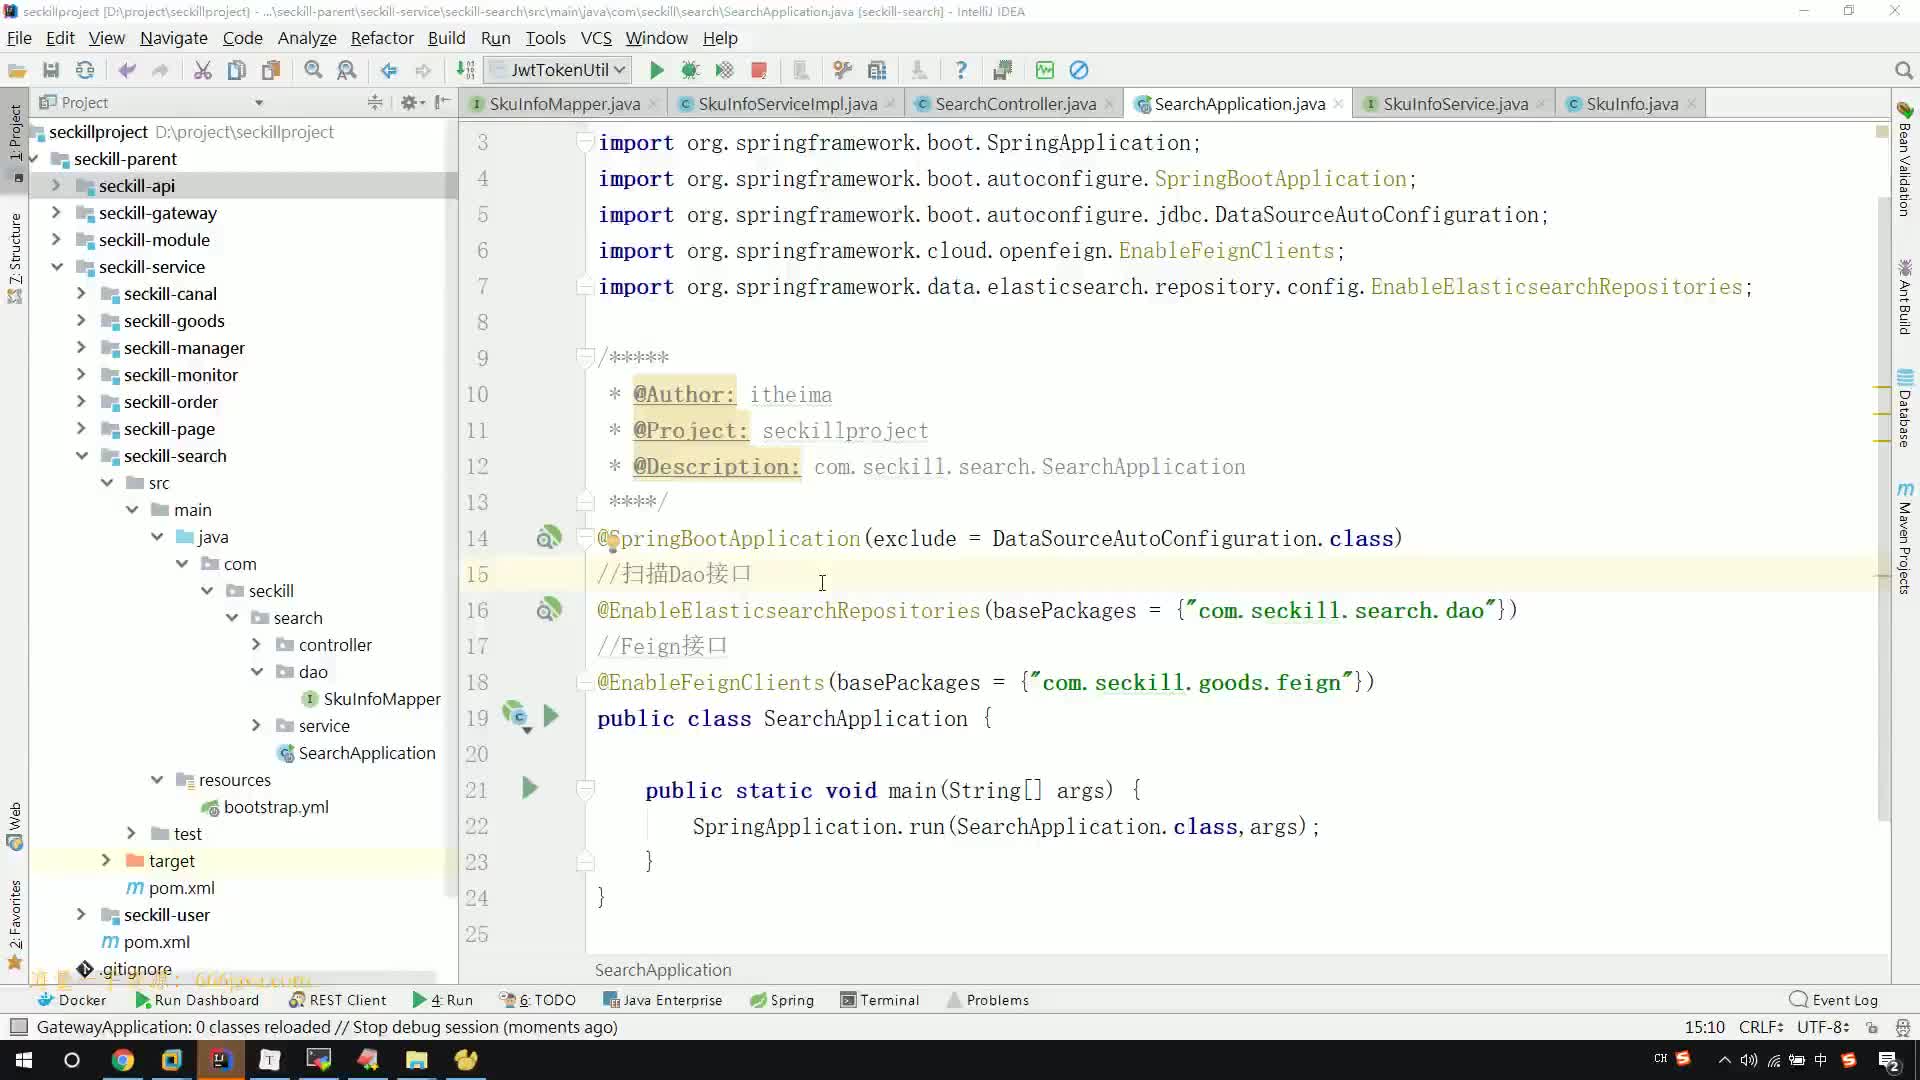
Task: Open File Explorer from the taskbar
Action: 417,1060
